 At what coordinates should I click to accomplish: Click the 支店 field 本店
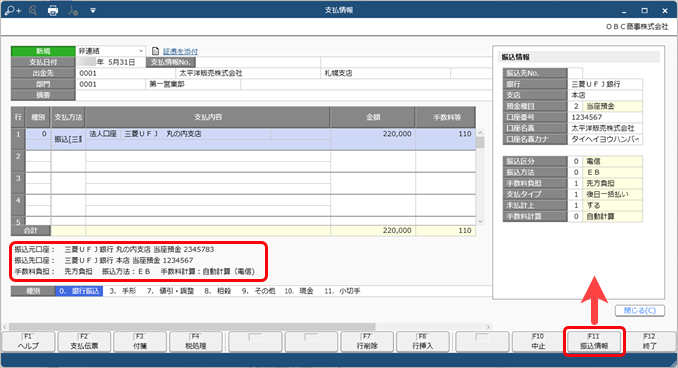[605, 95]
